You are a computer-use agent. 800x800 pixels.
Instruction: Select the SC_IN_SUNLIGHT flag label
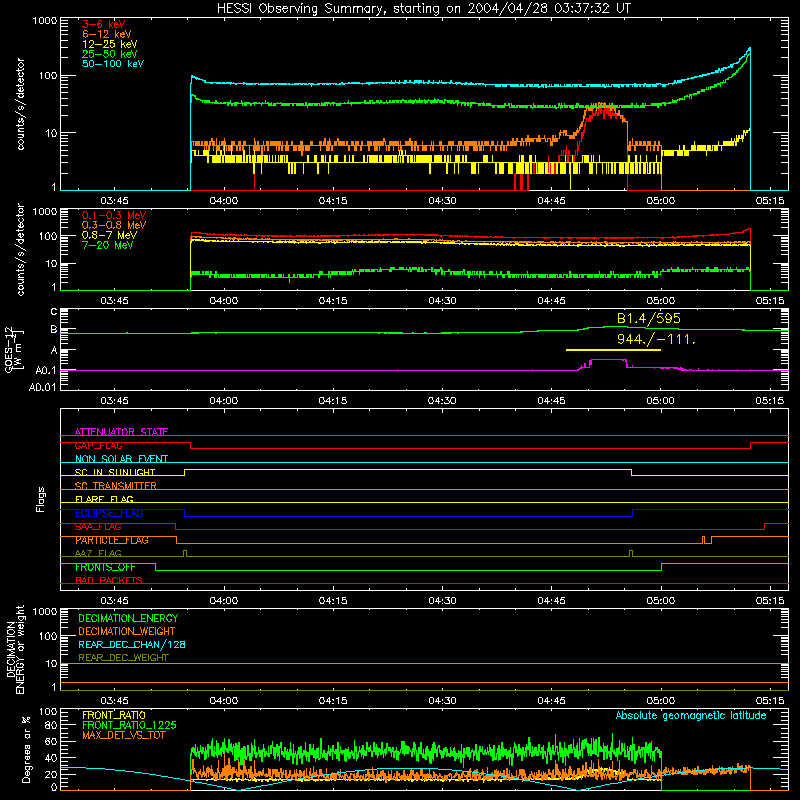pyautogui.click(x=115, y=472)
